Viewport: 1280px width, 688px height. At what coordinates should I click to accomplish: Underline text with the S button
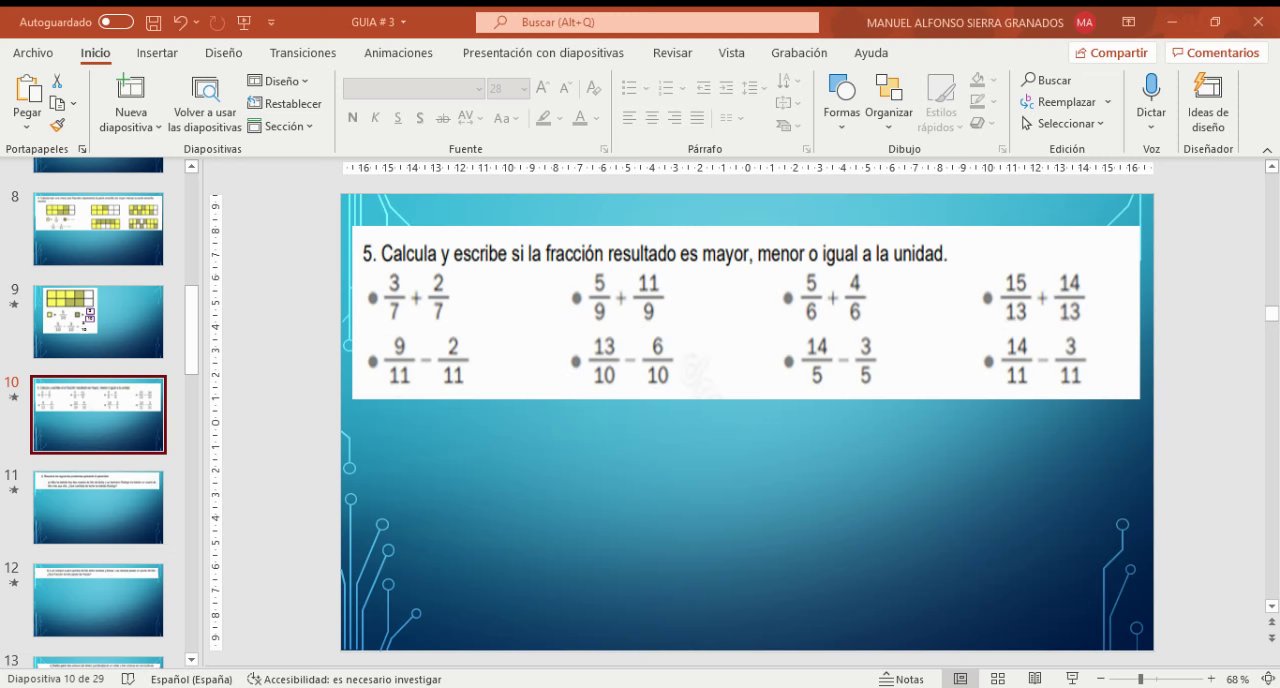point(397,118)
